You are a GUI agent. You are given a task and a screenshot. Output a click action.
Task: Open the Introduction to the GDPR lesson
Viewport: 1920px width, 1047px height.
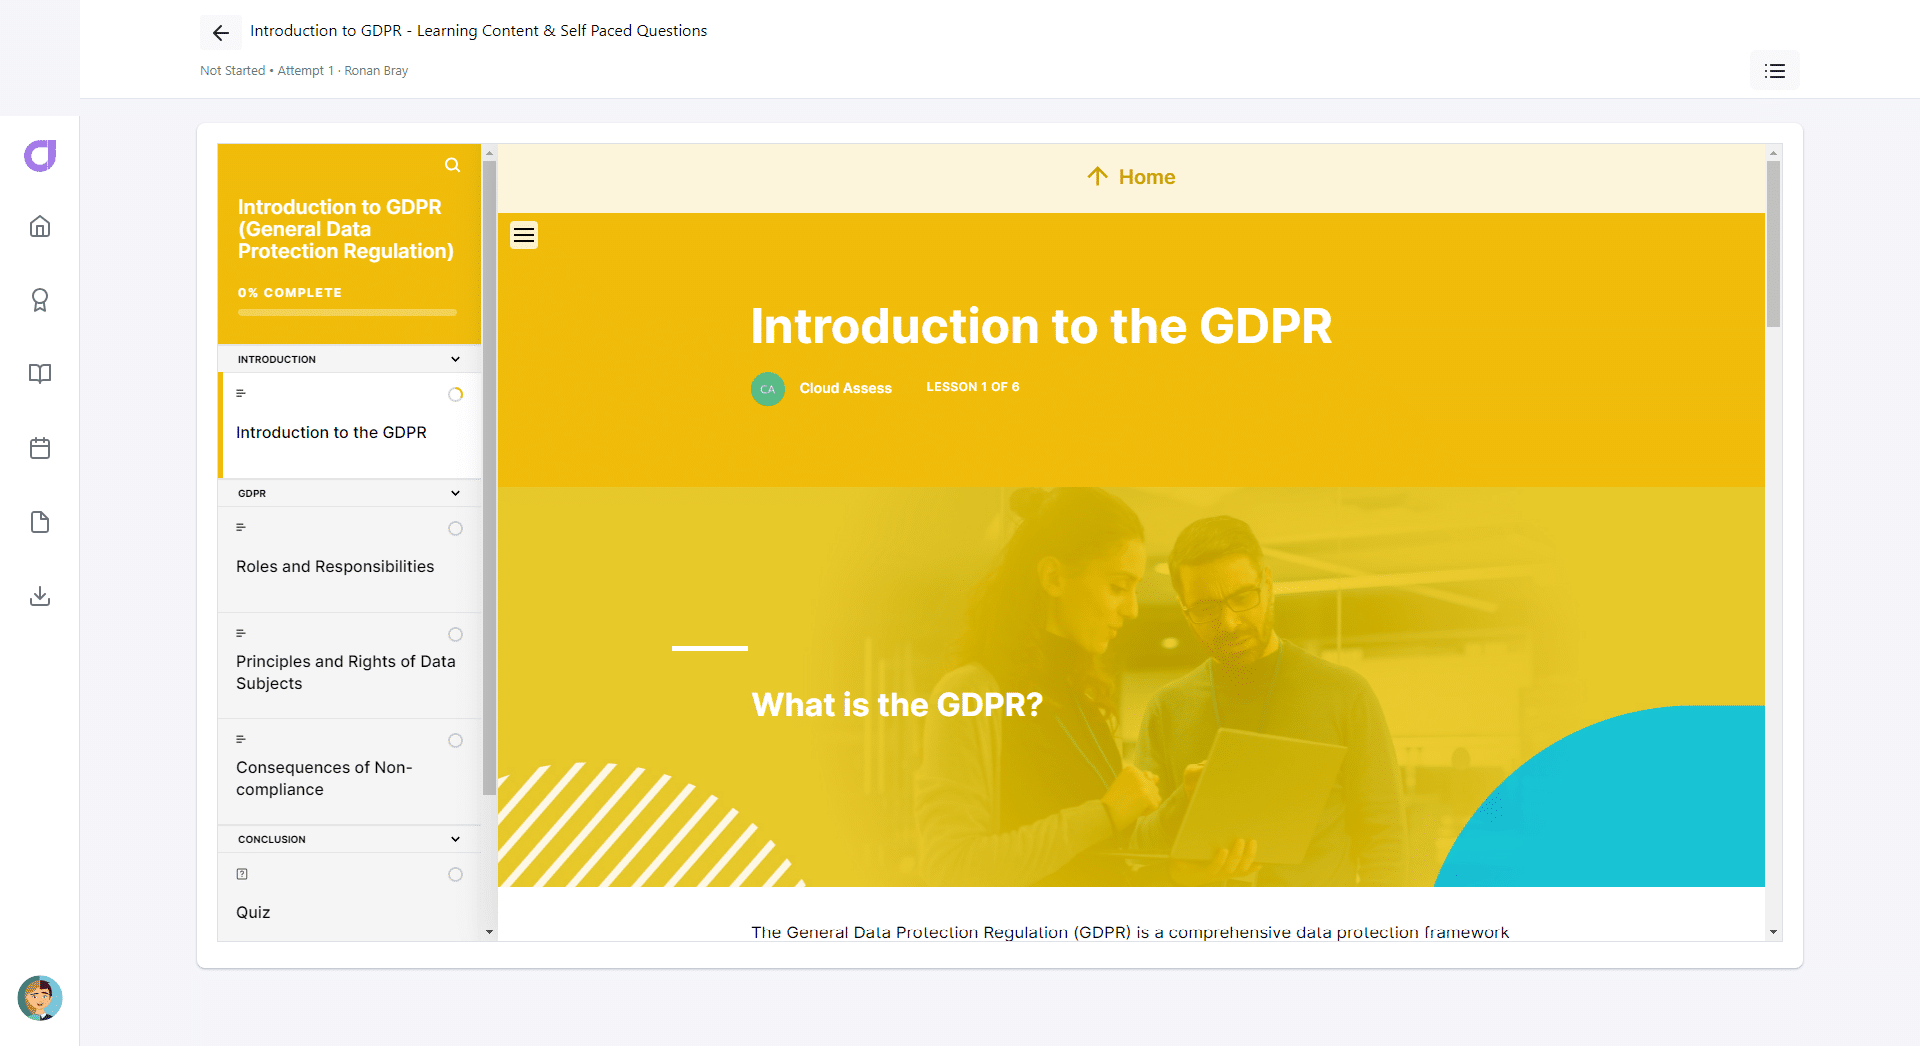pyautogui.click(x=350, y=426)
